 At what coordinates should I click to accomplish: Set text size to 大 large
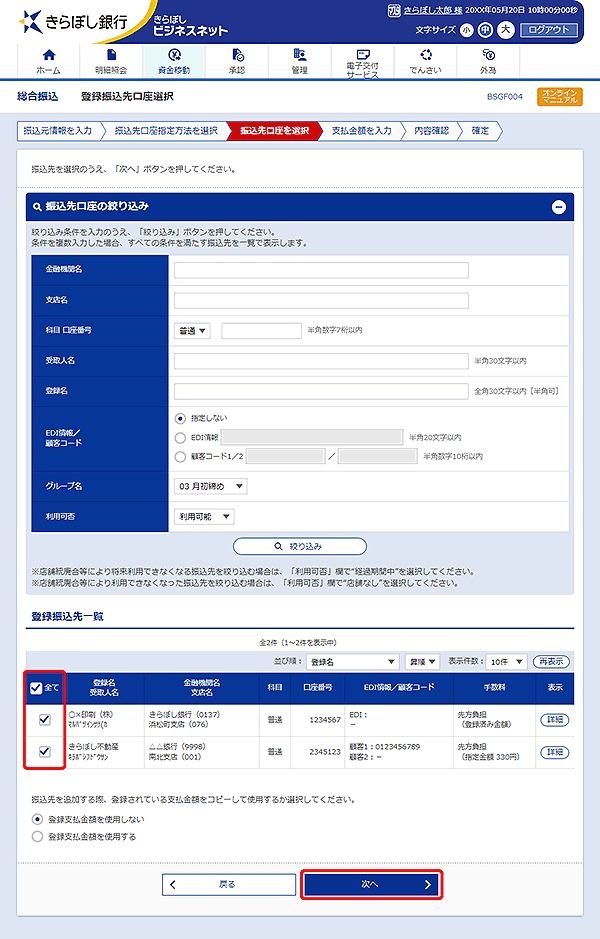pyautogui.click(x=505, y=30)
